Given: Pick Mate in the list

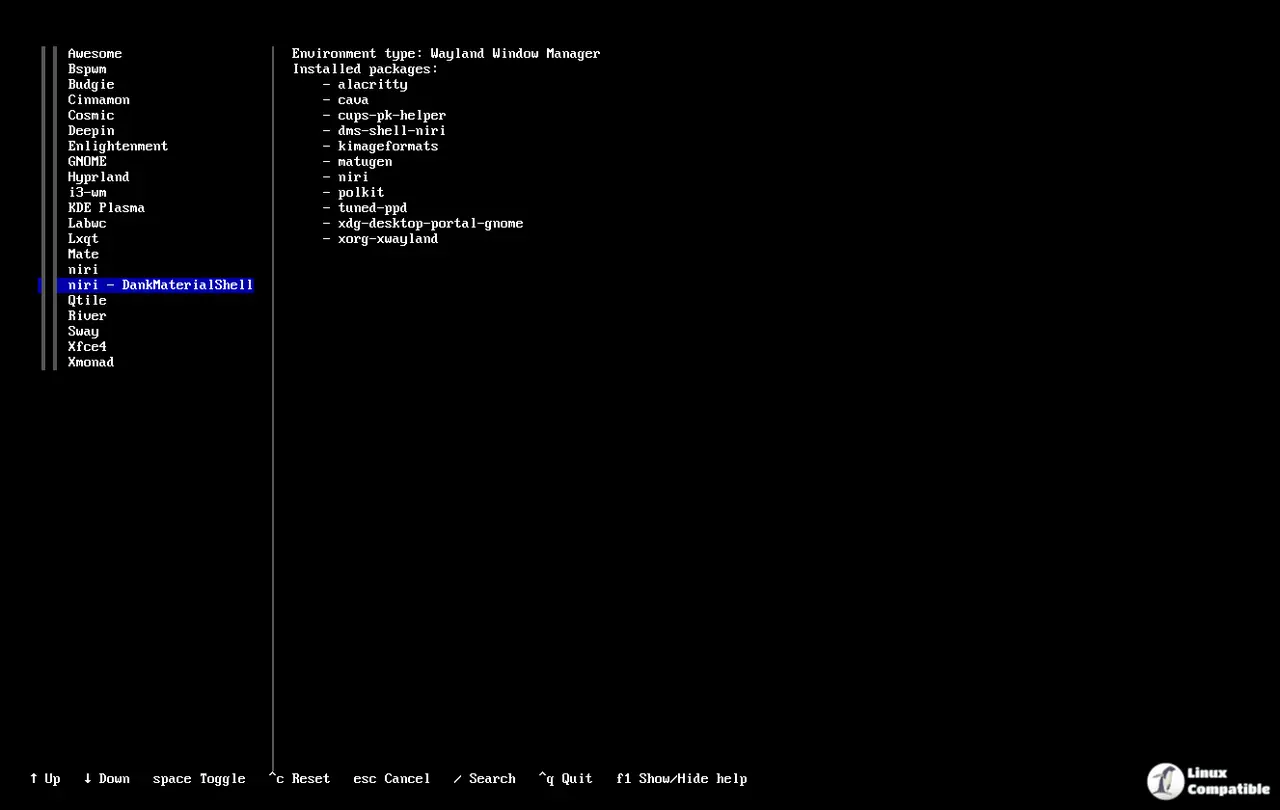Looking at the screenshot, I should click(x=83, y=254).
